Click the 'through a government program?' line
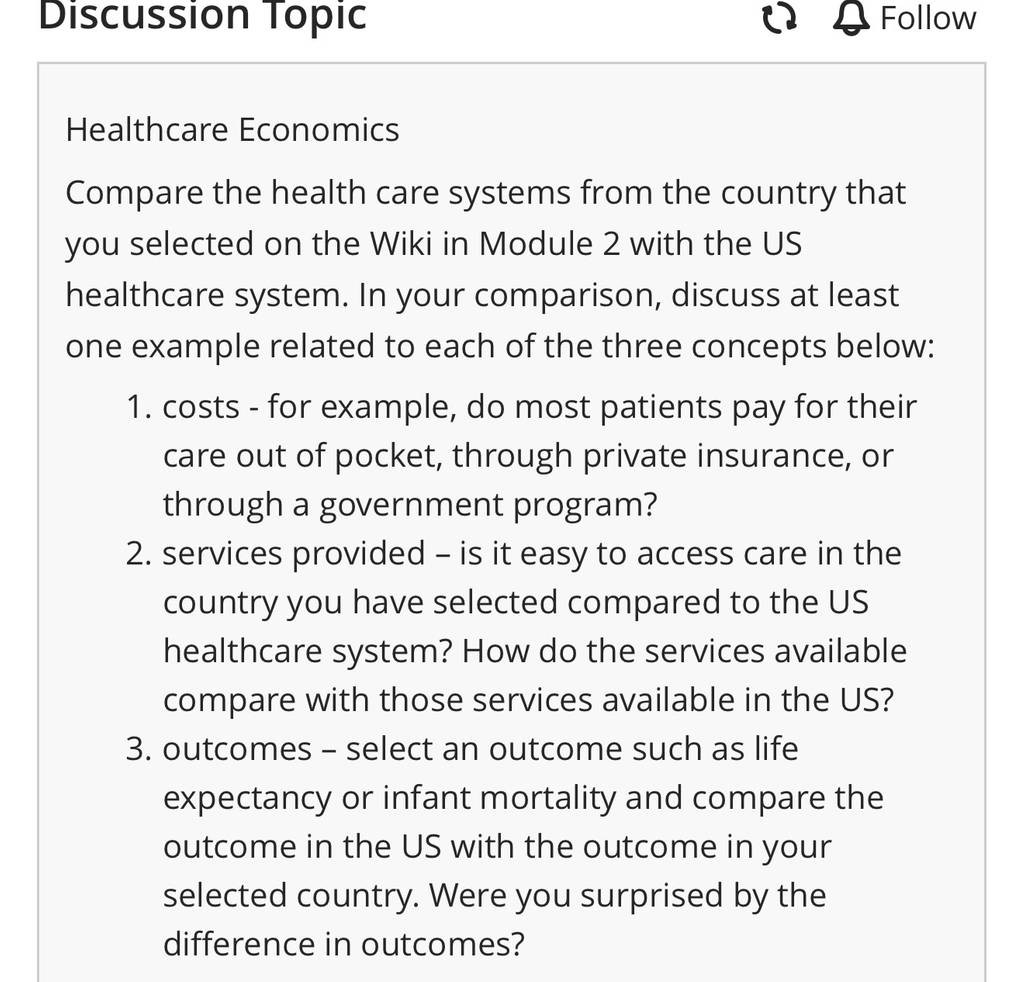 (409, 505)
